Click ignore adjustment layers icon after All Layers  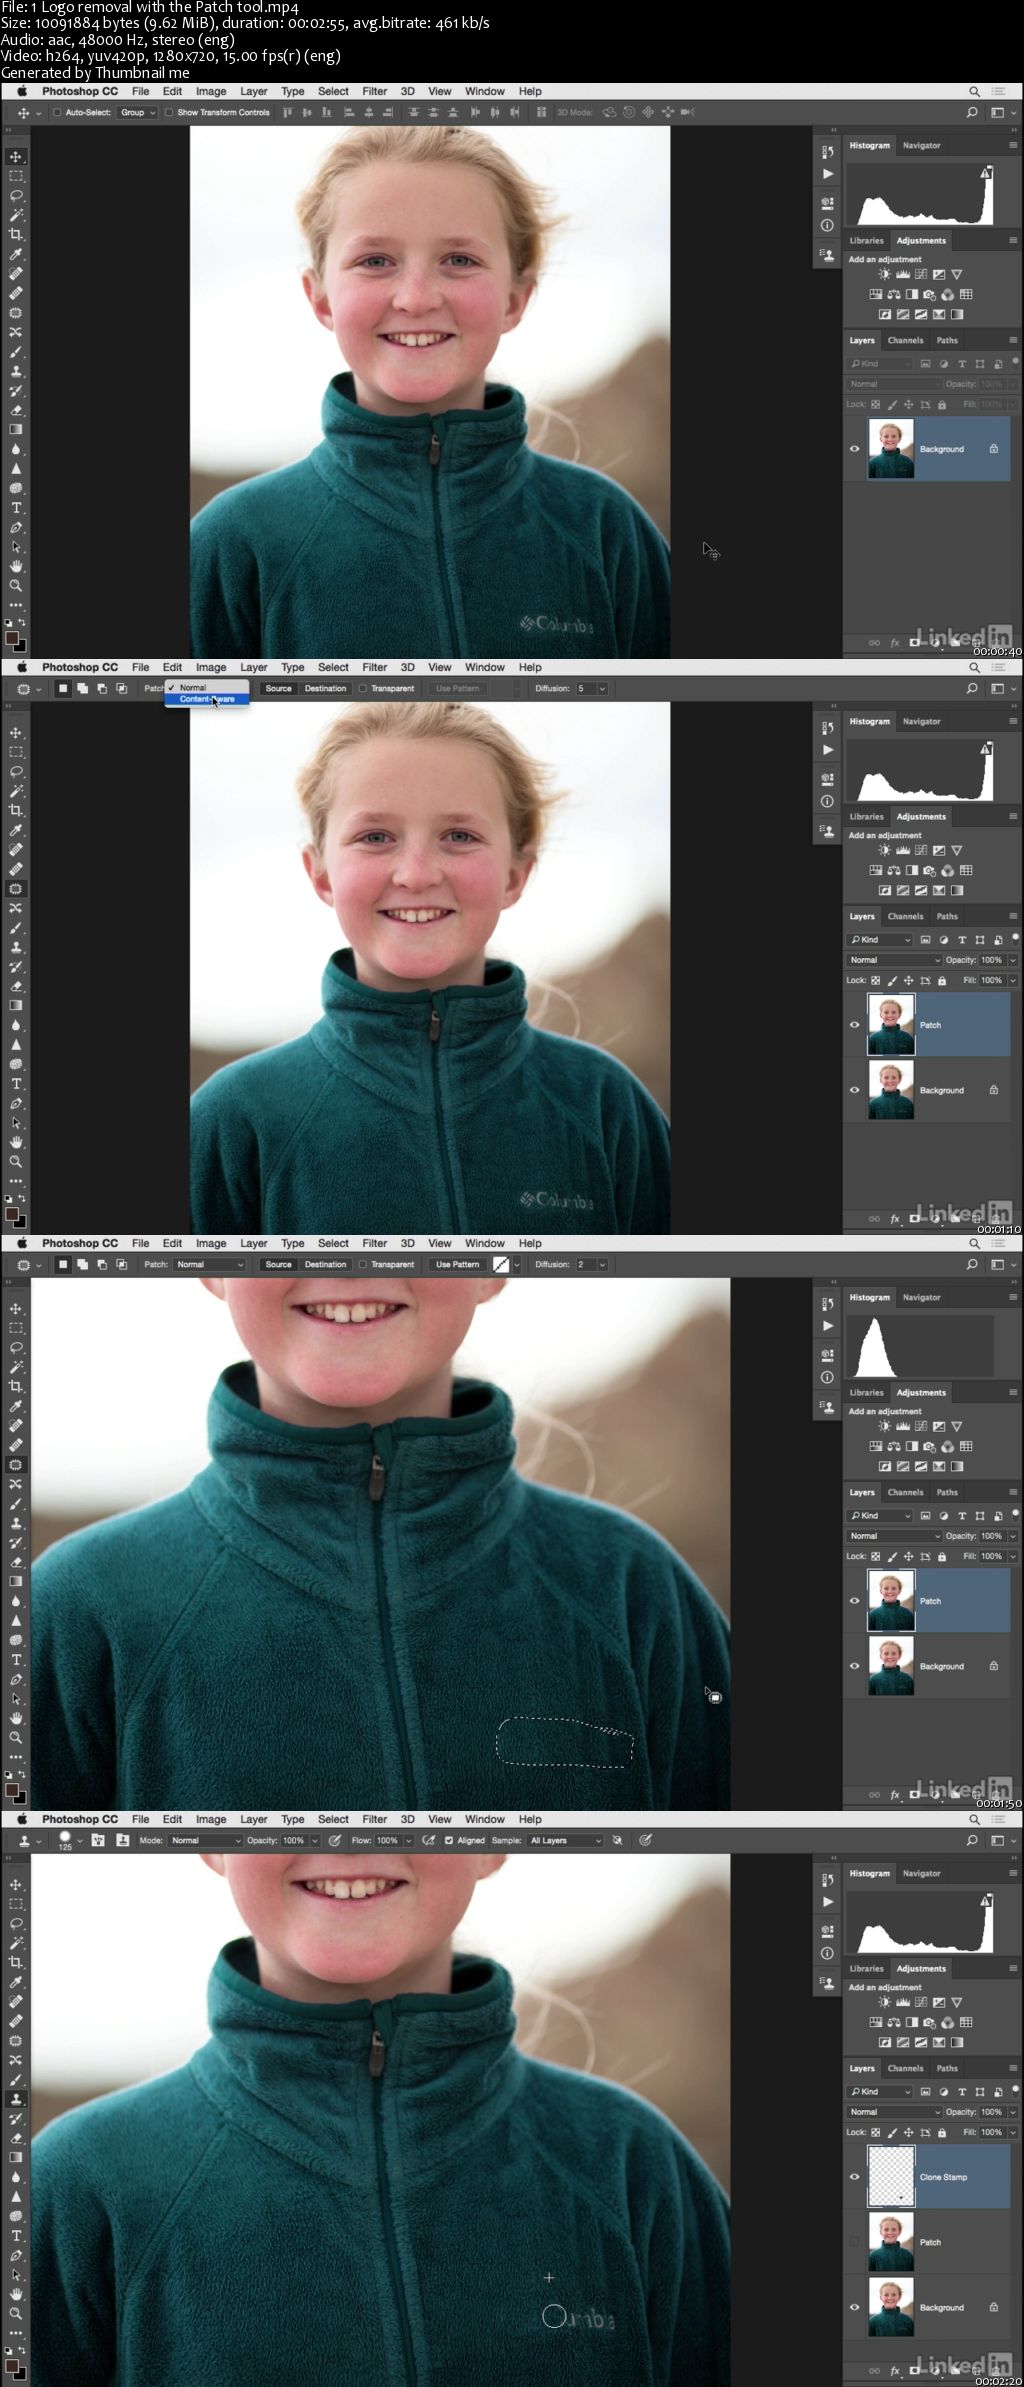tap(618, 1840)
